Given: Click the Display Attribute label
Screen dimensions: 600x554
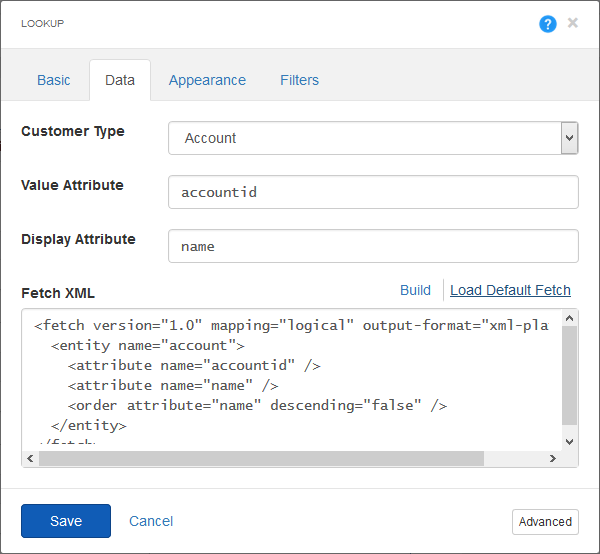Looking at the screenshot, I should [78, 240].
